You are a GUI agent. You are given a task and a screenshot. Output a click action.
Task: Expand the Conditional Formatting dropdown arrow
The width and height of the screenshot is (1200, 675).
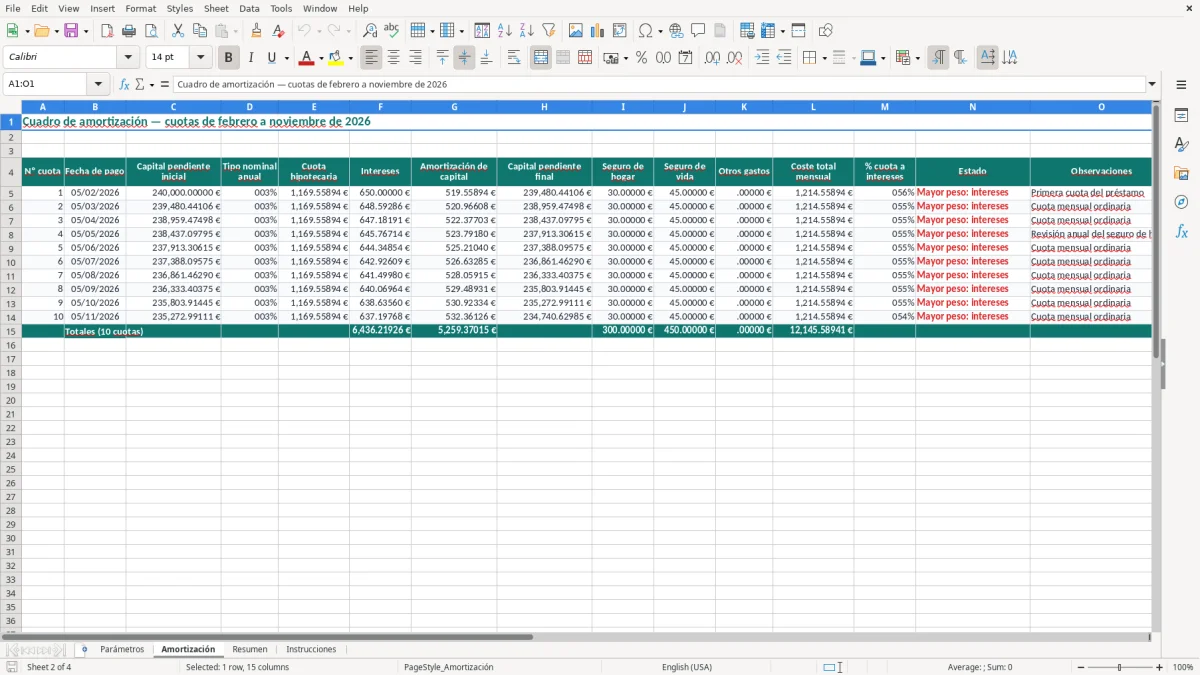918,58
